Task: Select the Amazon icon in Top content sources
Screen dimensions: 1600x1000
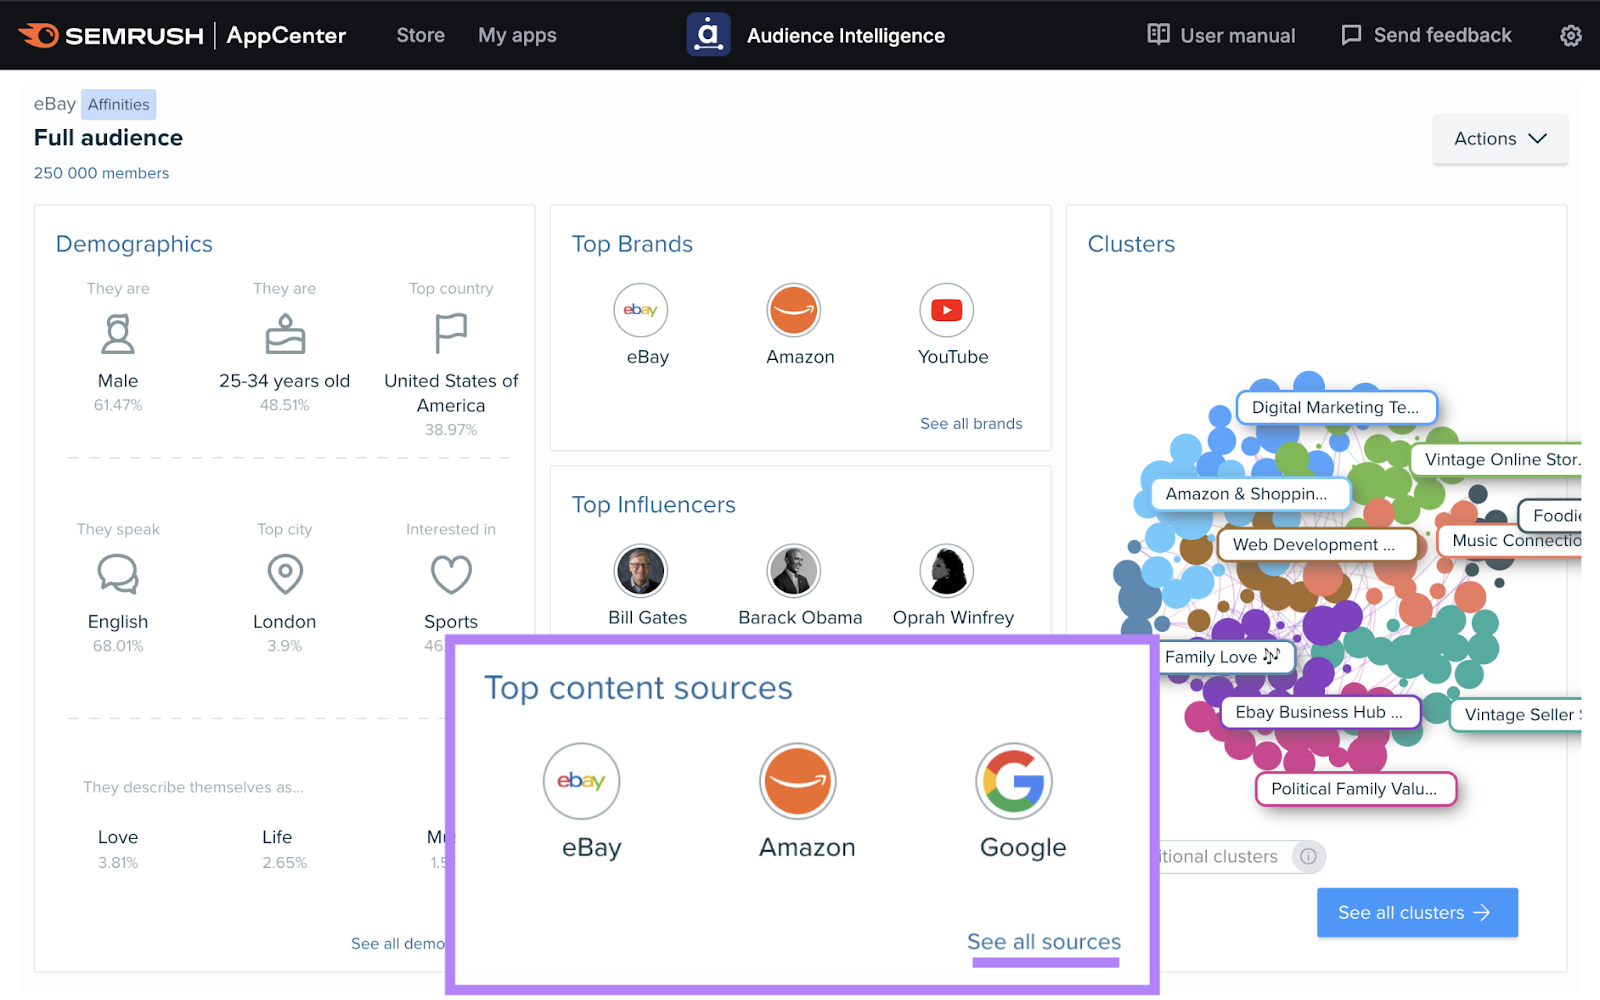Action: click(797, 781)
